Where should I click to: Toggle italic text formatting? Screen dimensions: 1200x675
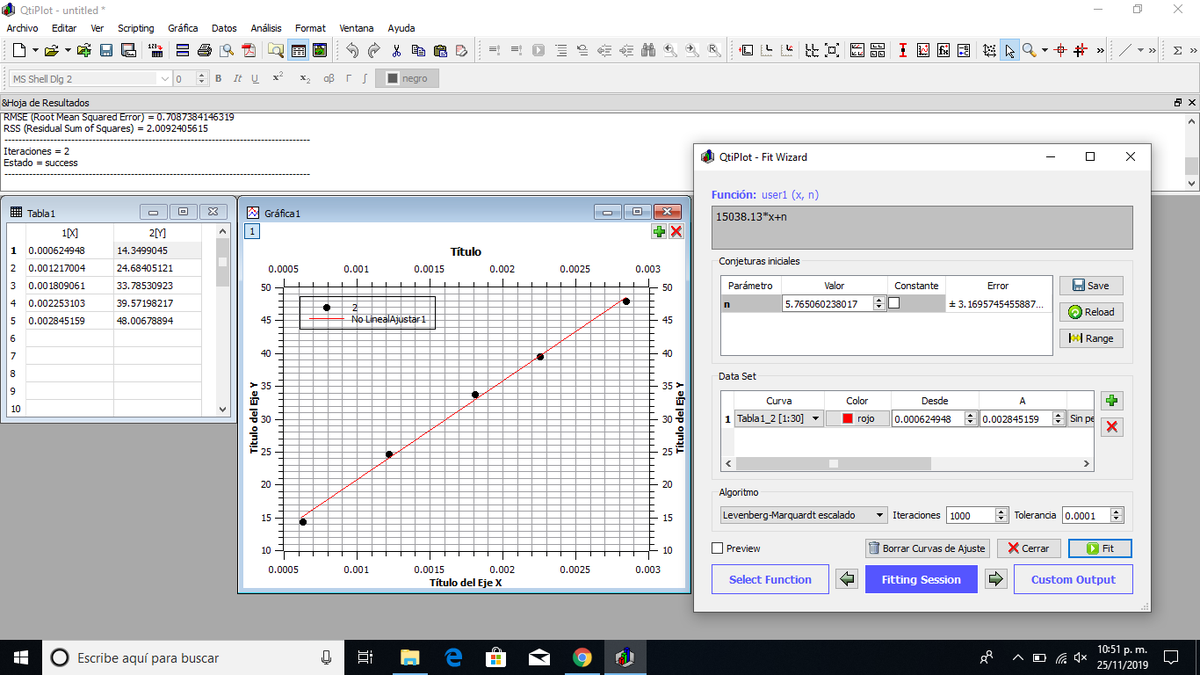coord(237,78)
